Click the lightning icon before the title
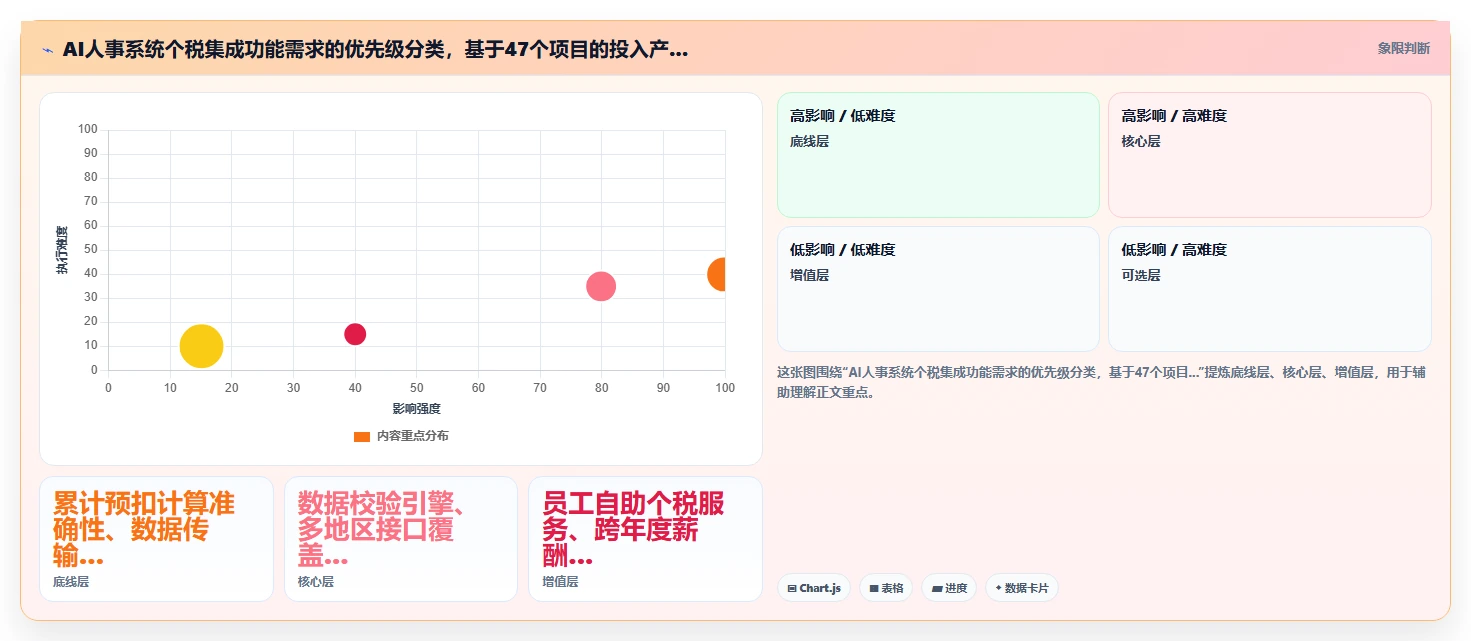The image size is (1471, 641). coord(47,49)
